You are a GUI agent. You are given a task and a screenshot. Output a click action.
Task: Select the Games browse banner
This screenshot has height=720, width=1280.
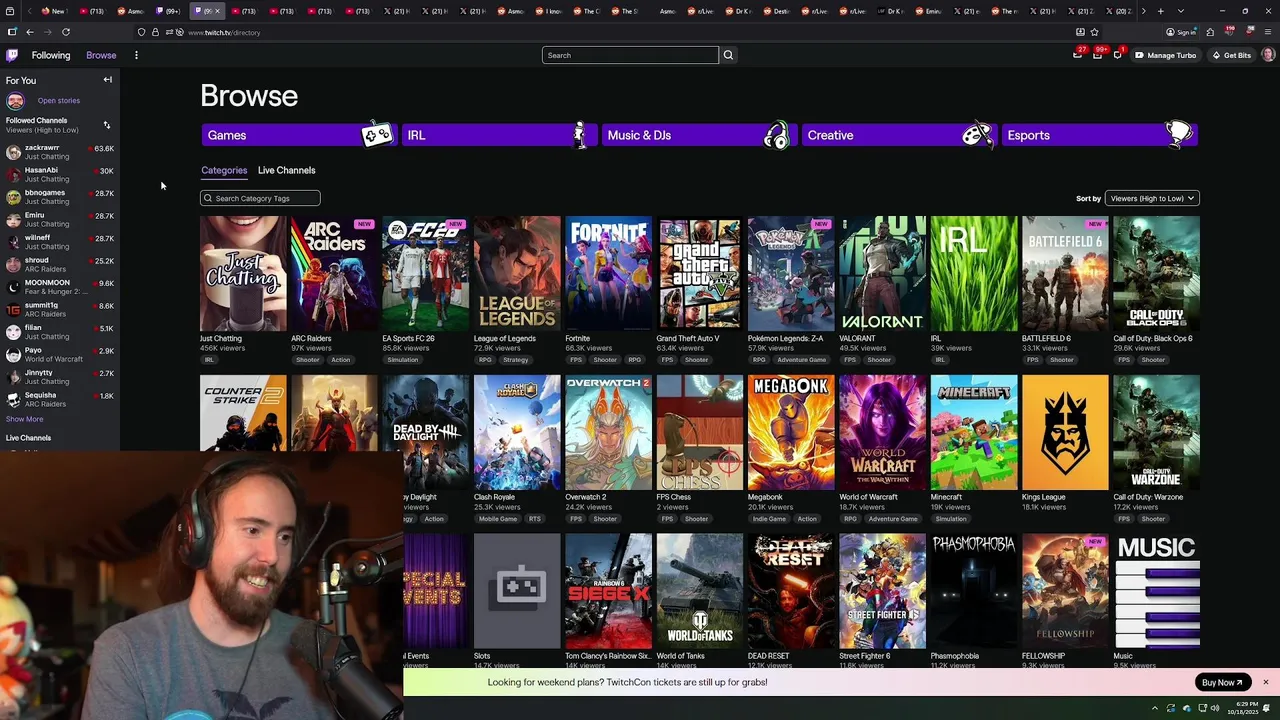coord(299,135)
